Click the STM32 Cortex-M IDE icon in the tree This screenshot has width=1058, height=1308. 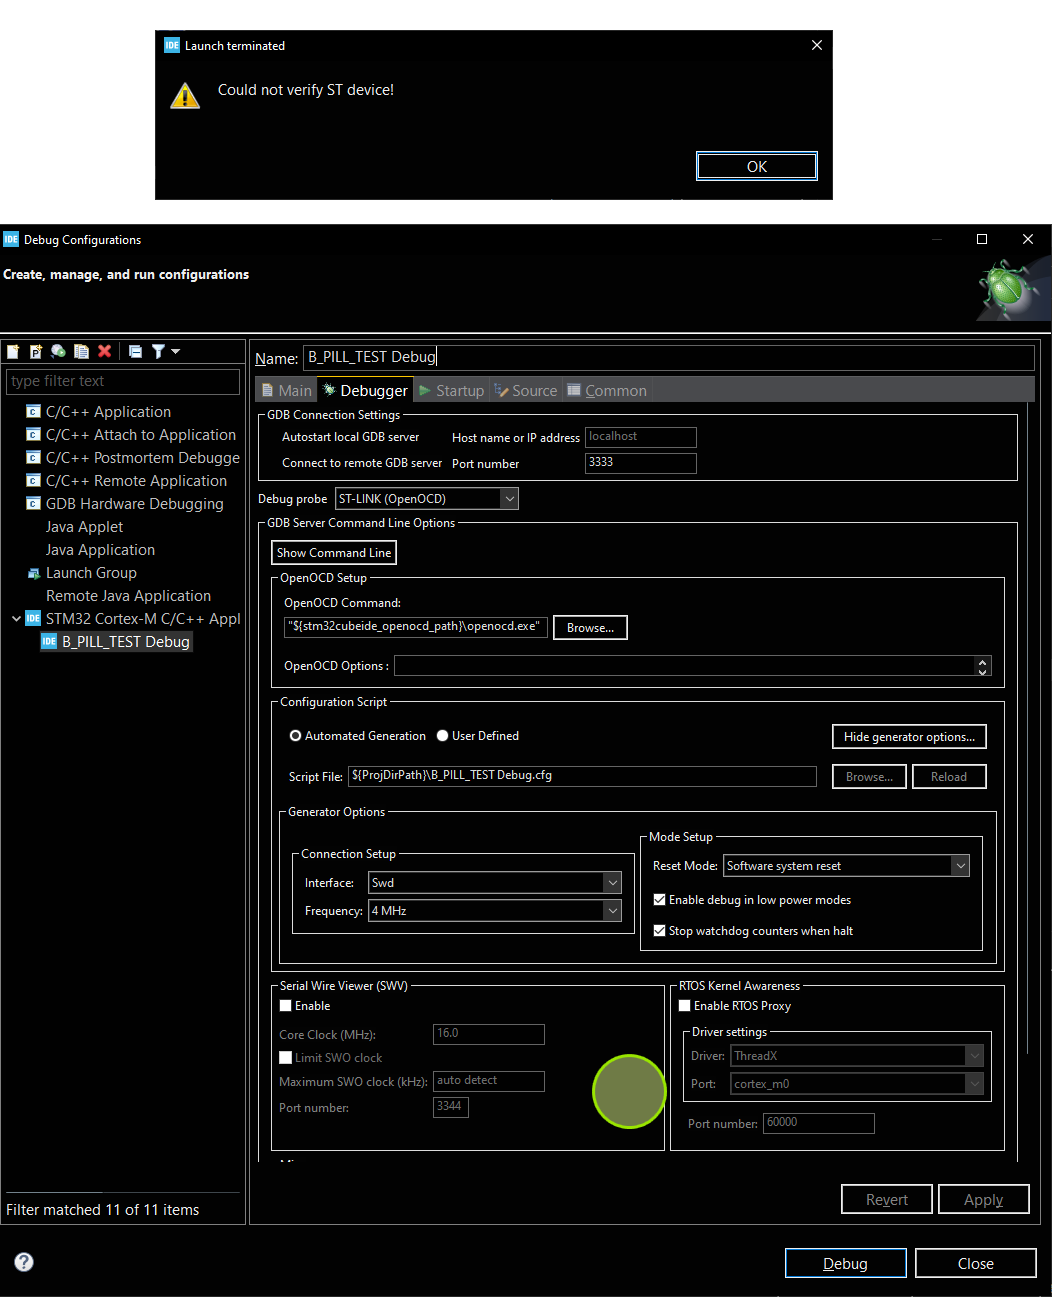(x=33, y=619)
